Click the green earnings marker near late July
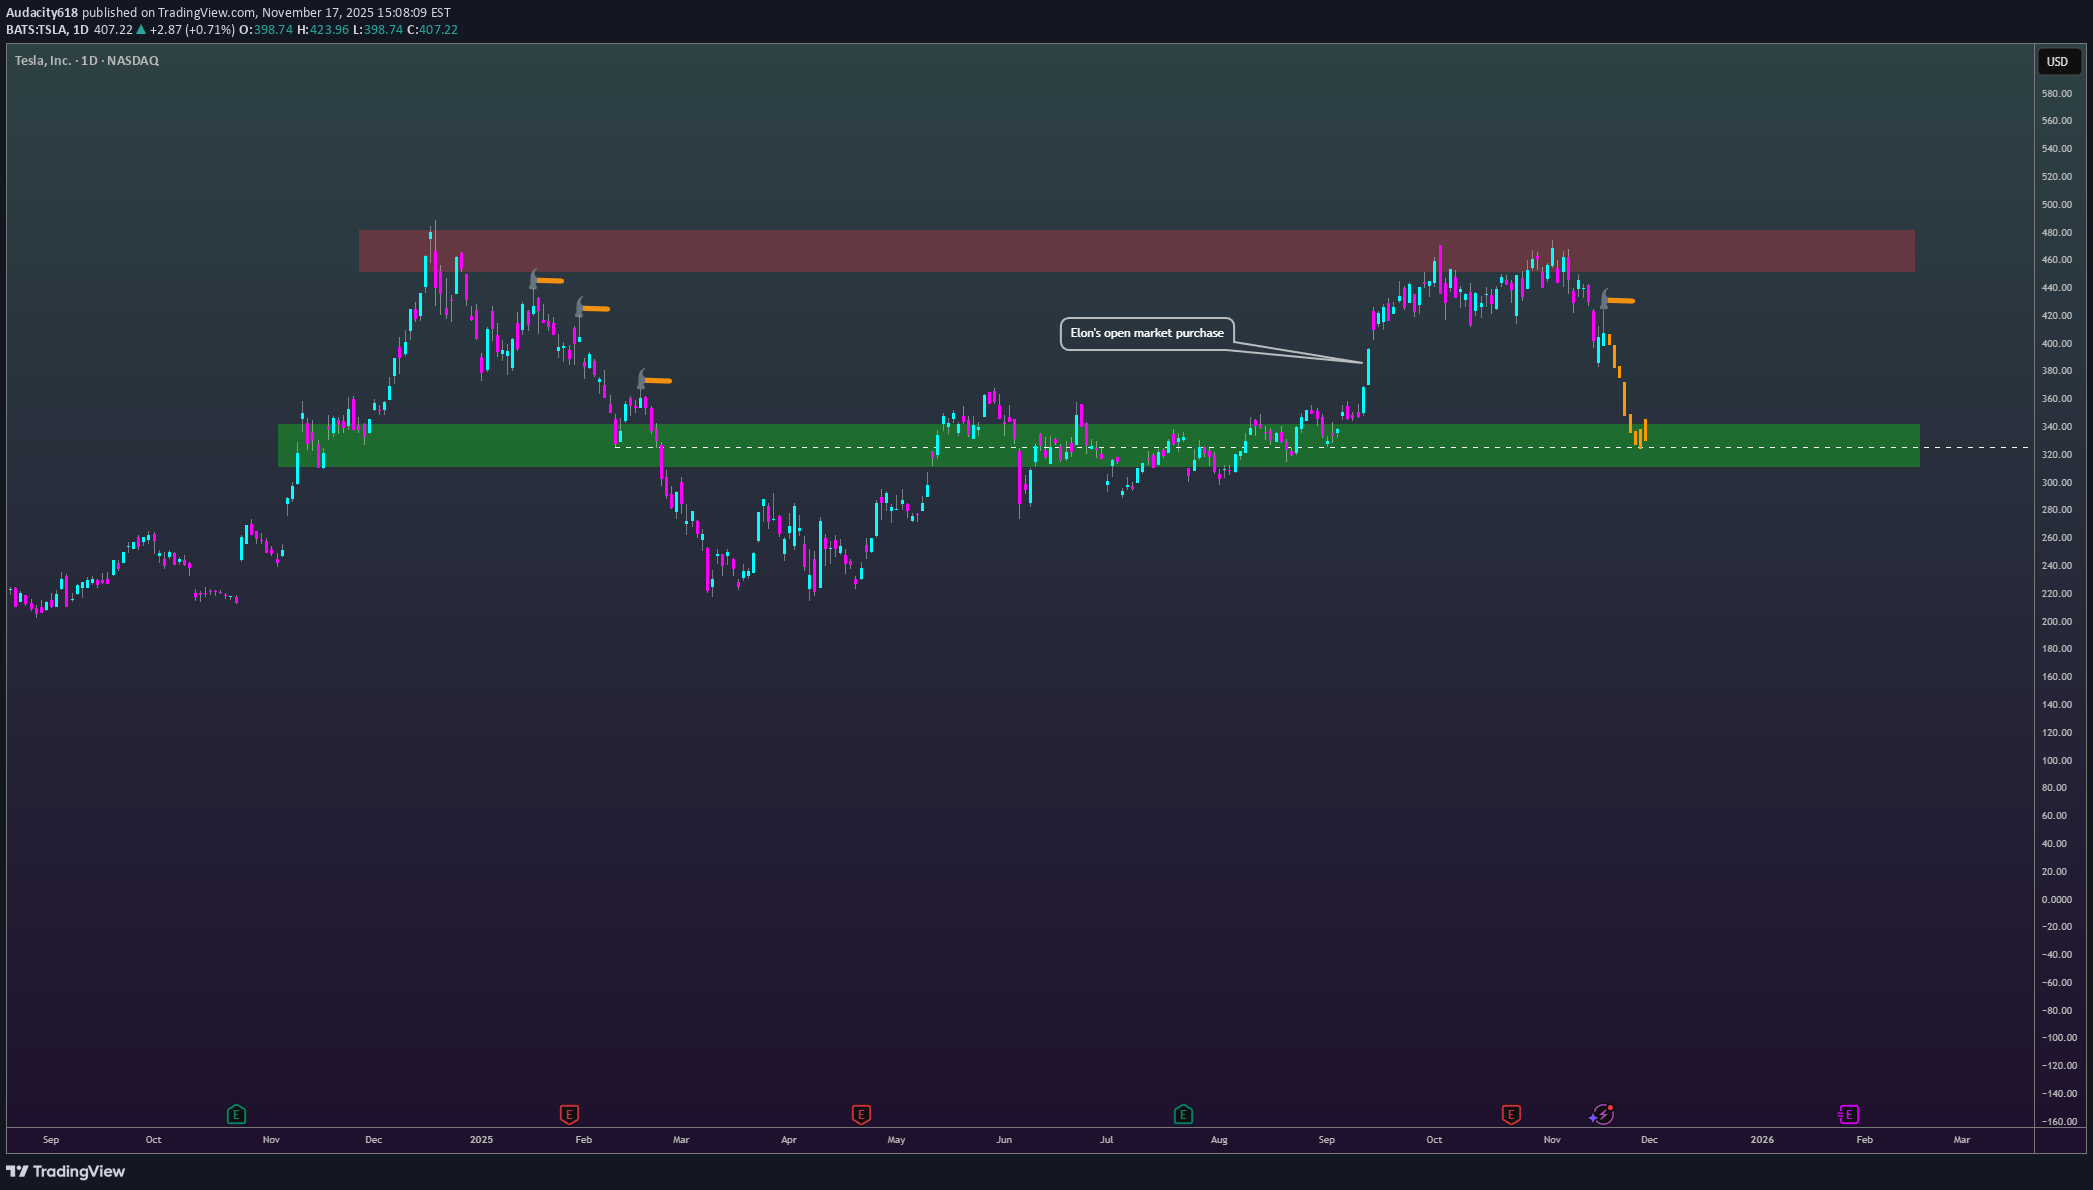2093x1190 pixels. [x=1183, y=1114]
